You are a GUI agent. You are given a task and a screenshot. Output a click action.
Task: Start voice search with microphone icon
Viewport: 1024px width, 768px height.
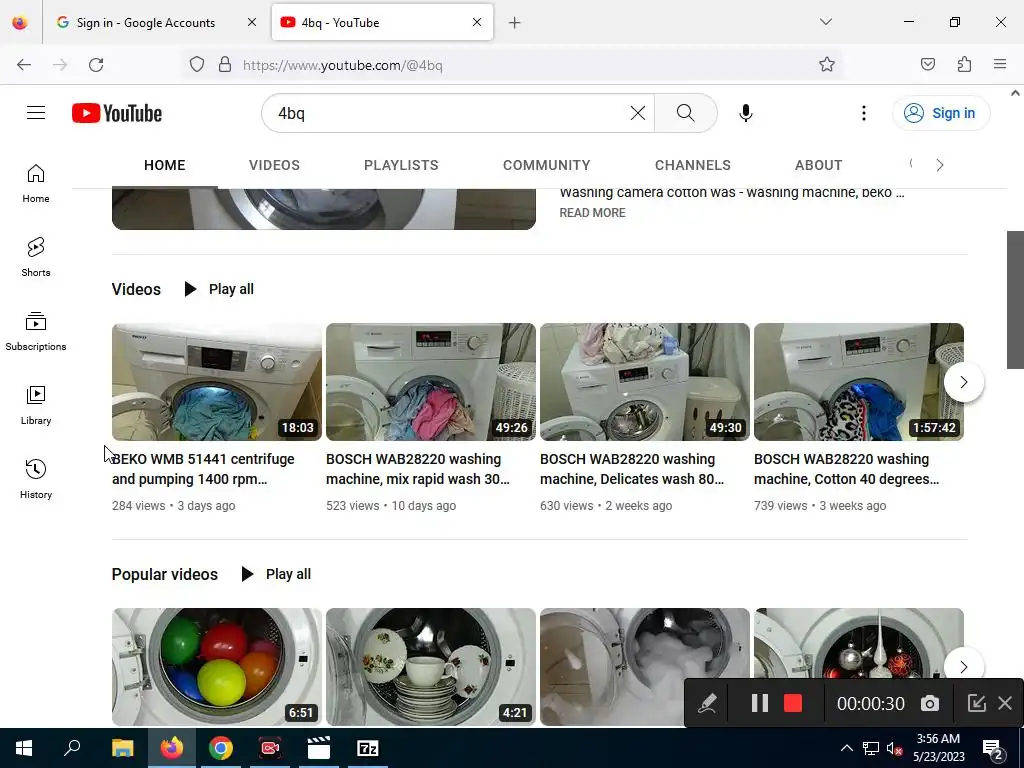coord(746,113)
